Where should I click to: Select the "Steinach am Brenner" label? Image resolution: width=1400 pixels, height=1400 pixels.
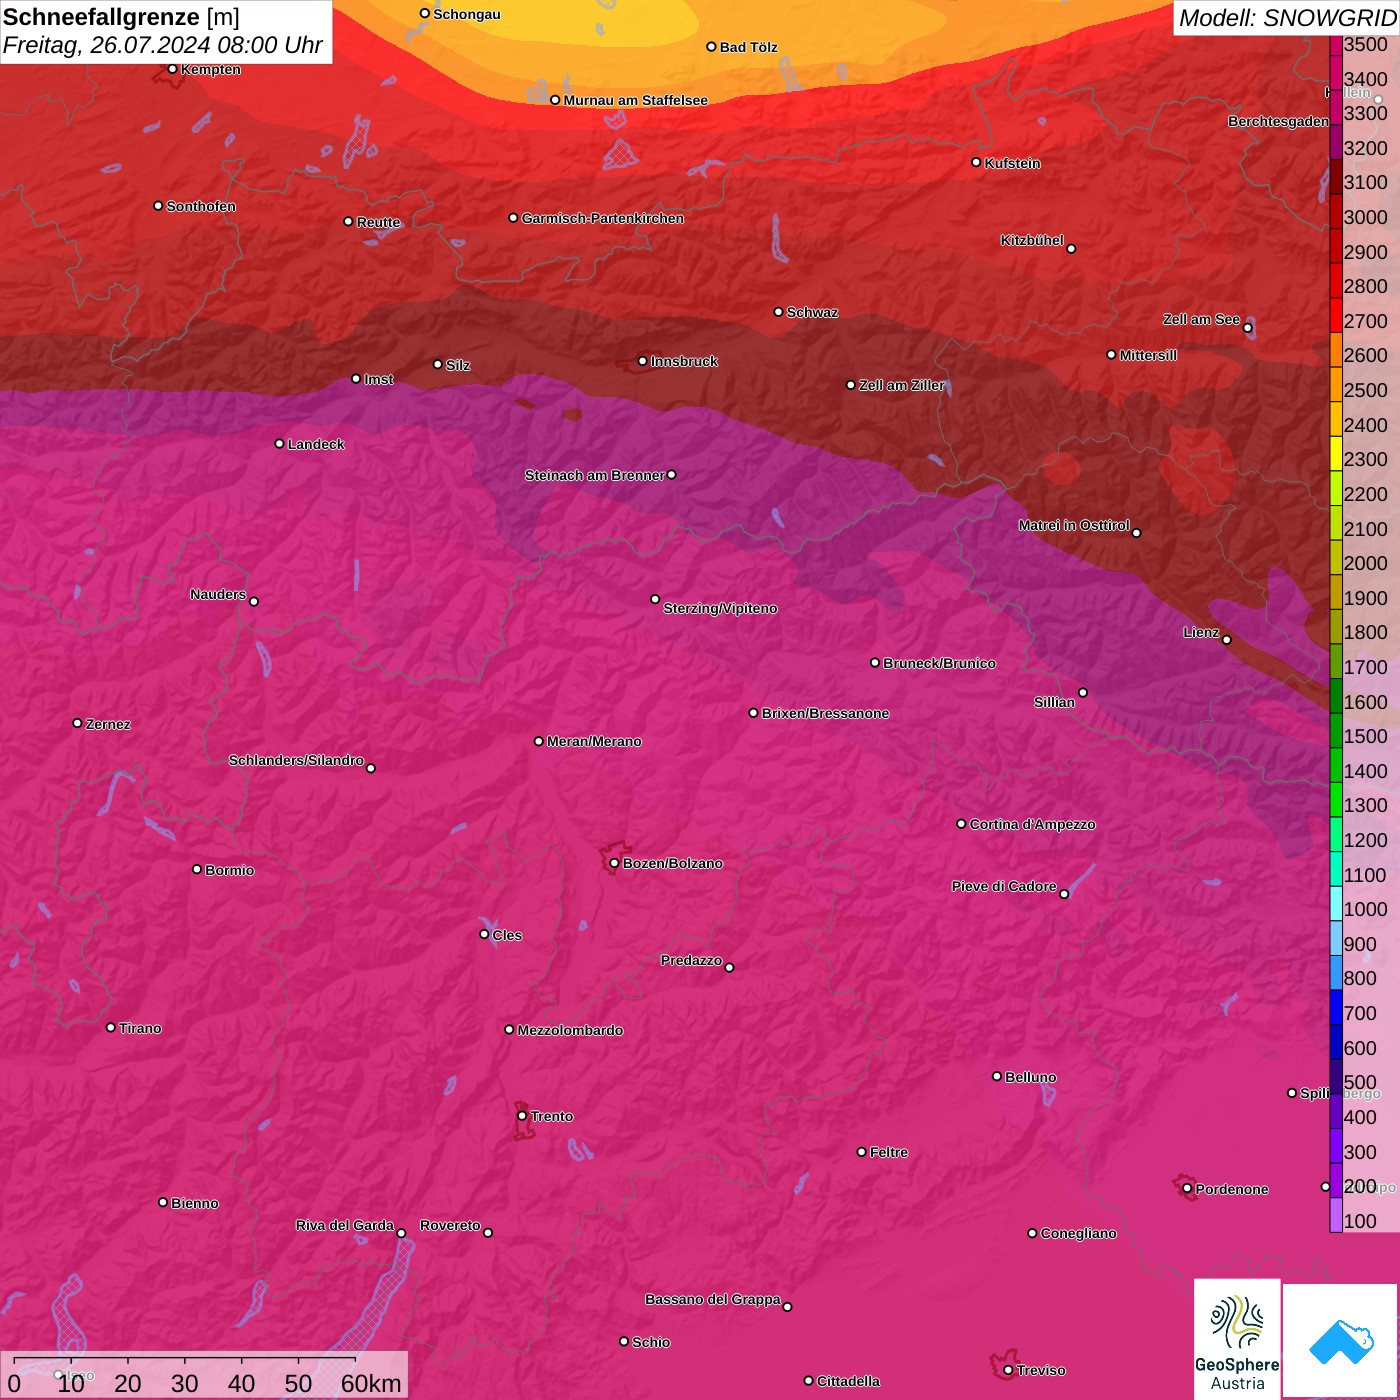[595, 475]
